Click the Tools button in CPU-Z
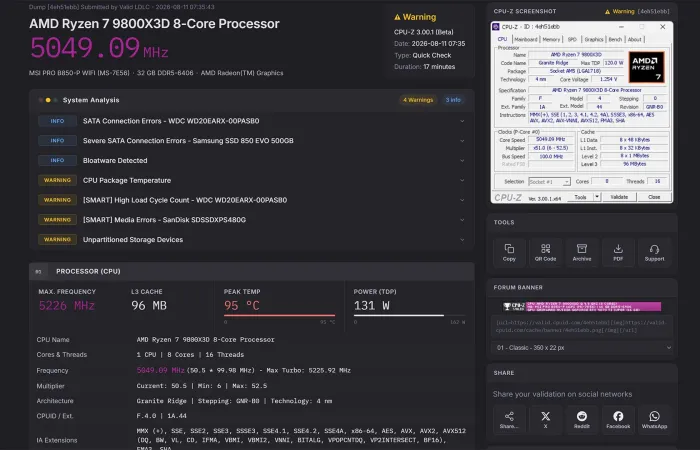Viewport: 700px width, 450px height. 580,197
